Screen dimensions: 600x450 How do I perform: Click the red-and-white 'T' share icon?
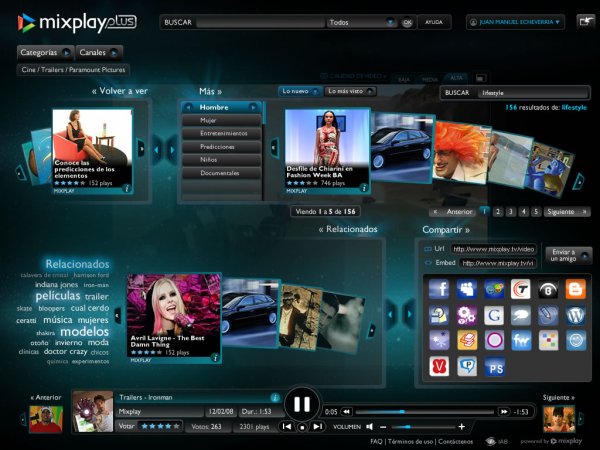[x=521, y=289]
